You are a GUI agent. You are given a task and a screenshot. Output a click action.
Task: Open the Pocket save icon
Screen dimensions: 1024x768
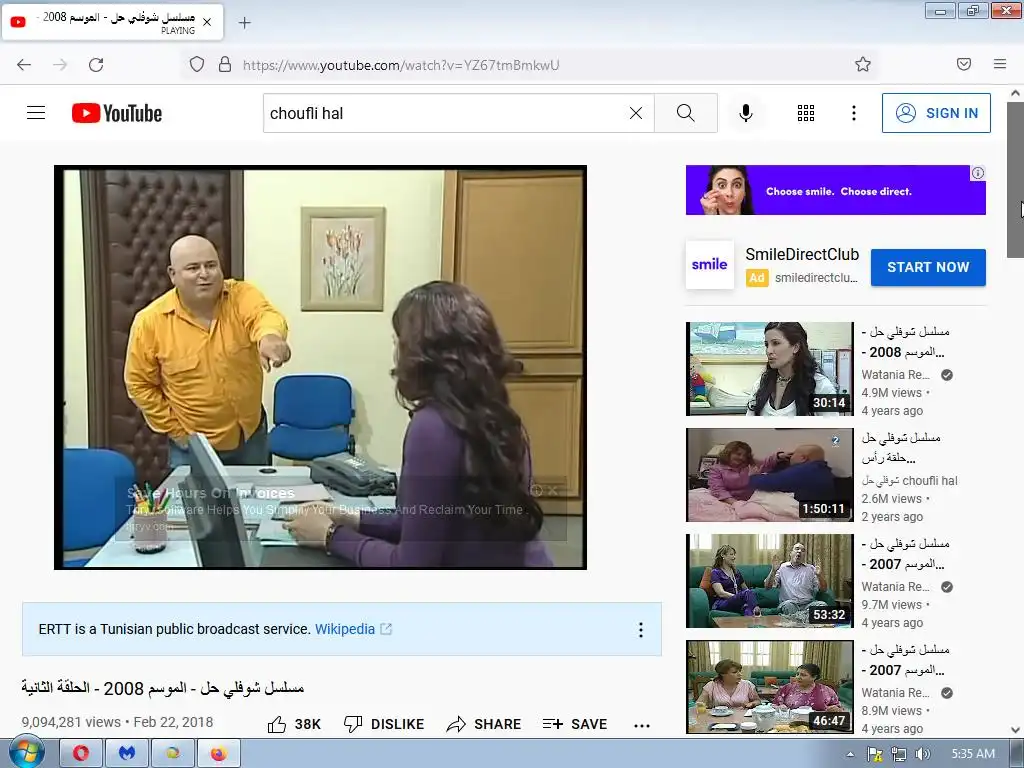(964, 64)
